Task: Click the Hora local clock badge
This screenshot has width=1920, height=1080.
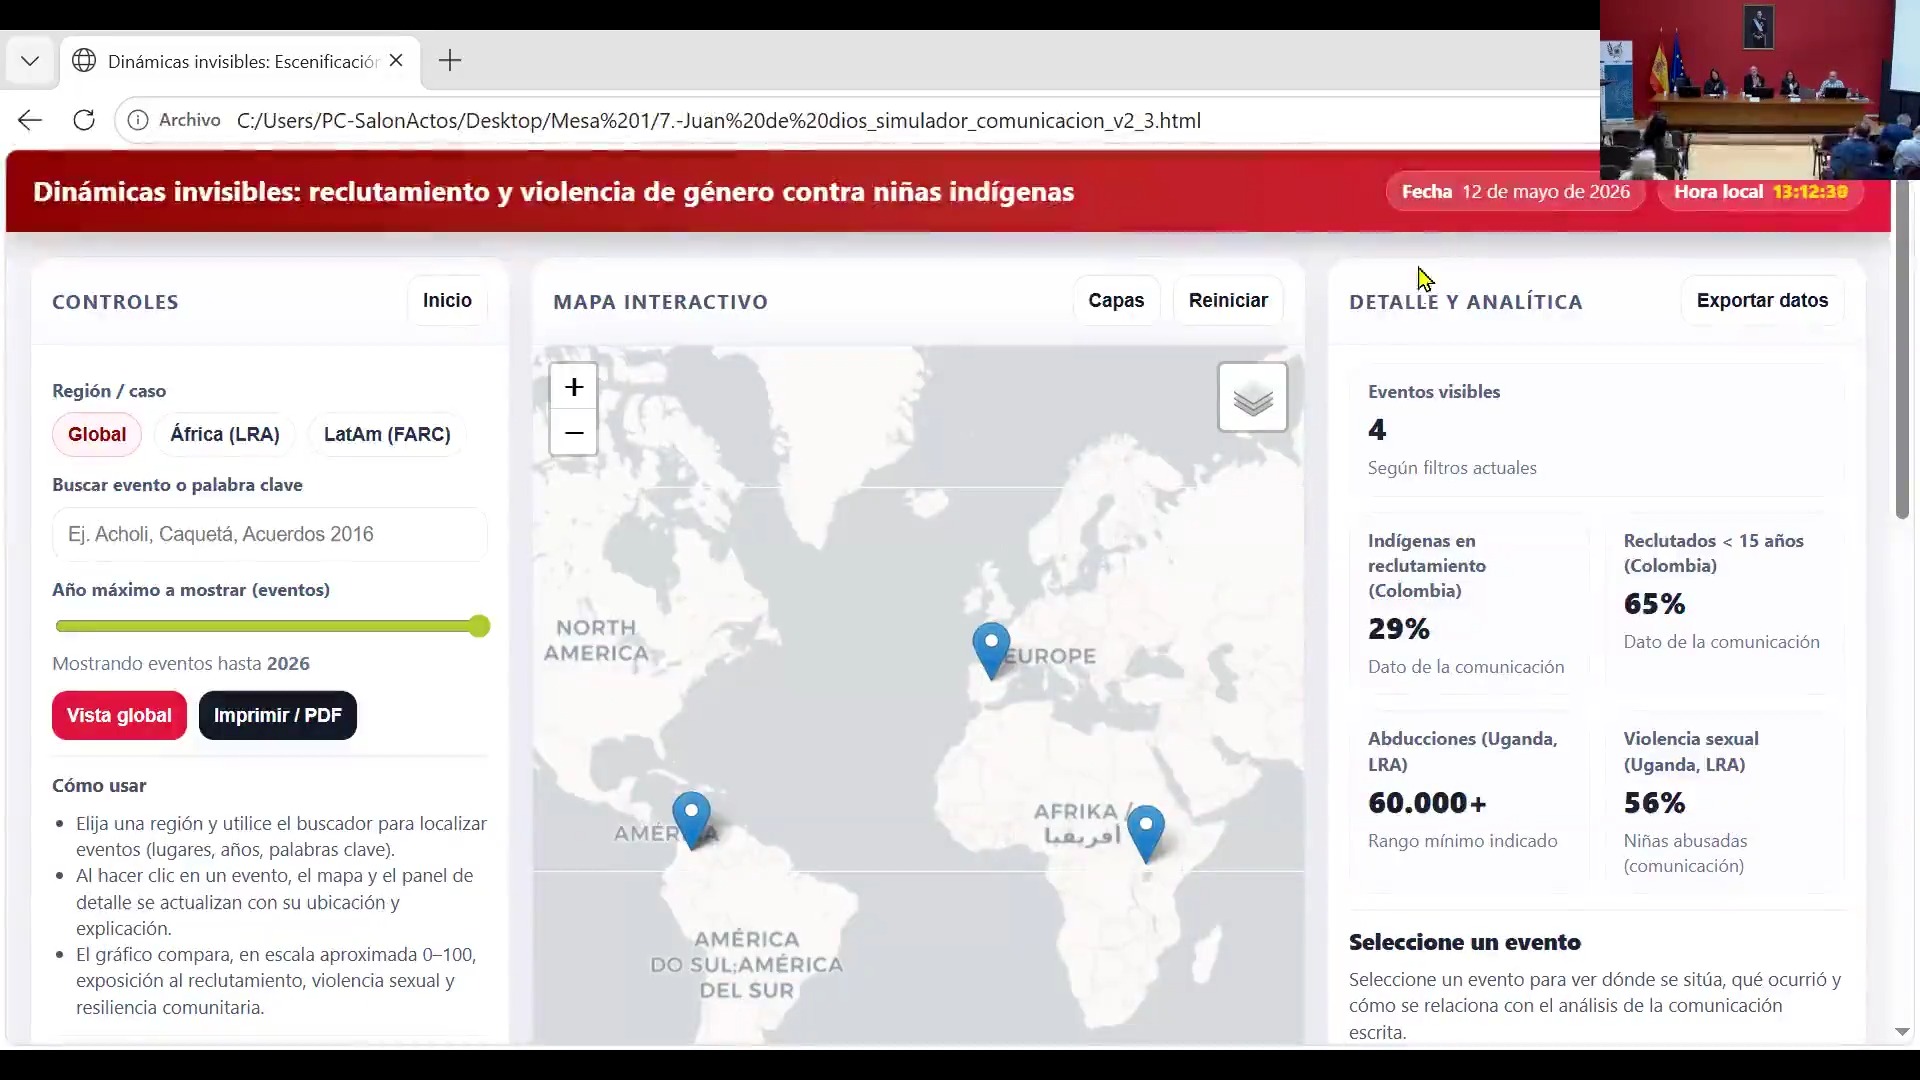Action: [x=1760, y=191]
